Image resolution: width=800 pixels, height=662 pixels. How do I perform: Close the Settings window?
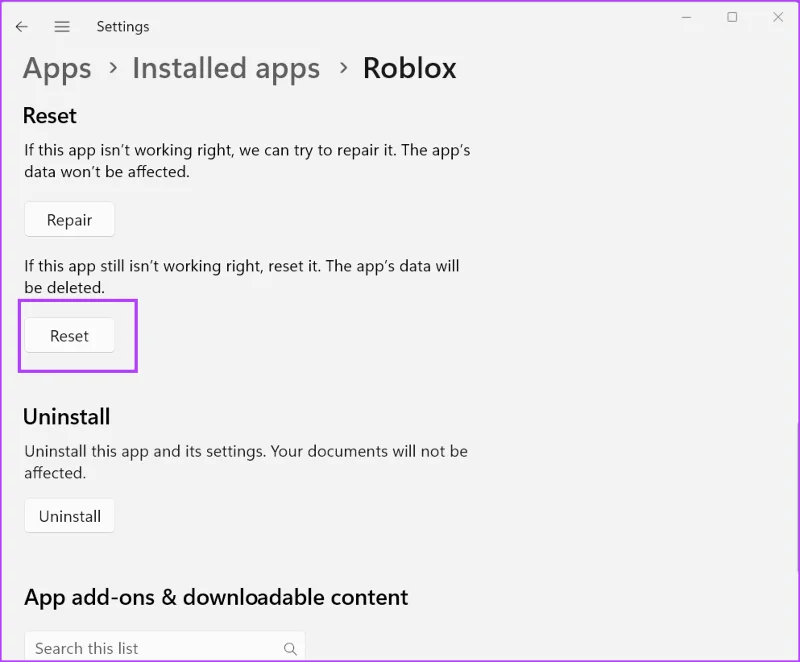[x=778, y=17]
